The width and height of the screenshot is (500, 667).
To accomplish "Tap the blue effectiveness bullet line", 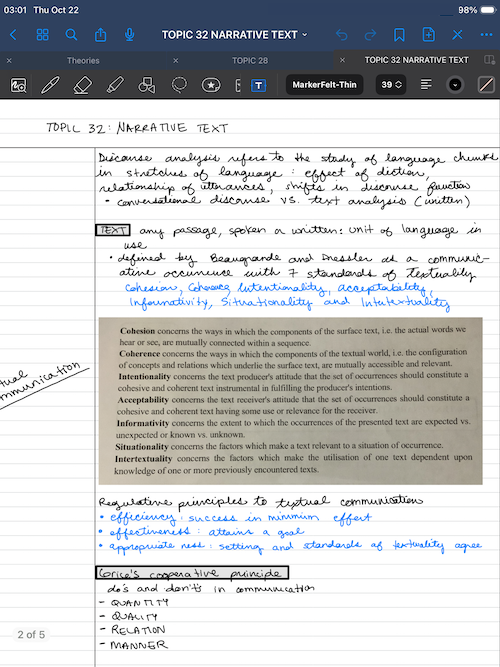I will coord(202,532).
